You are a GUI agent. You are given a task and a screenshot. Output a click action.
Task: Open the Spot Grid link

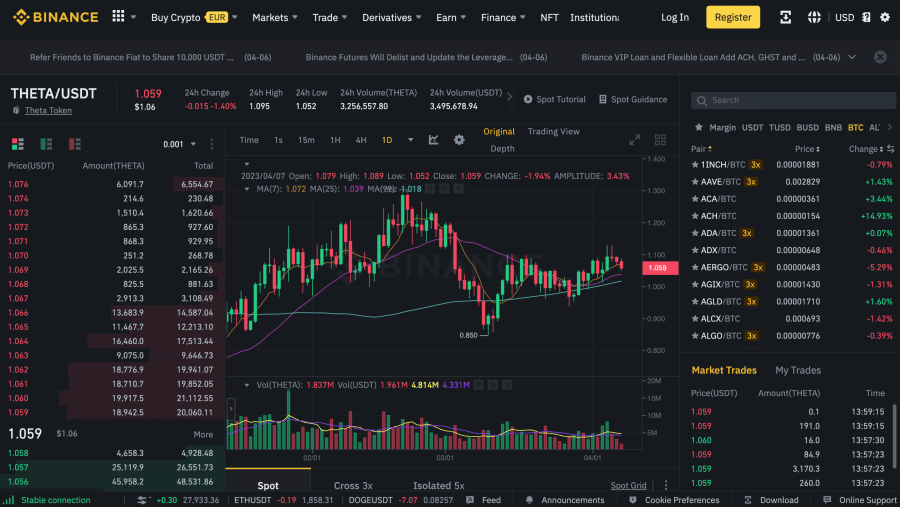[628, 485]
